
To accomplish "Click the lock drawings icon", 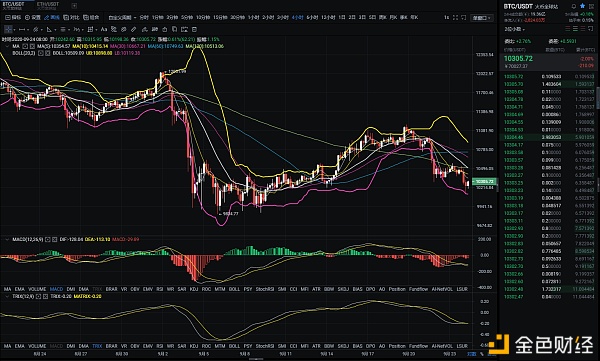I will [x=165, y=29].
